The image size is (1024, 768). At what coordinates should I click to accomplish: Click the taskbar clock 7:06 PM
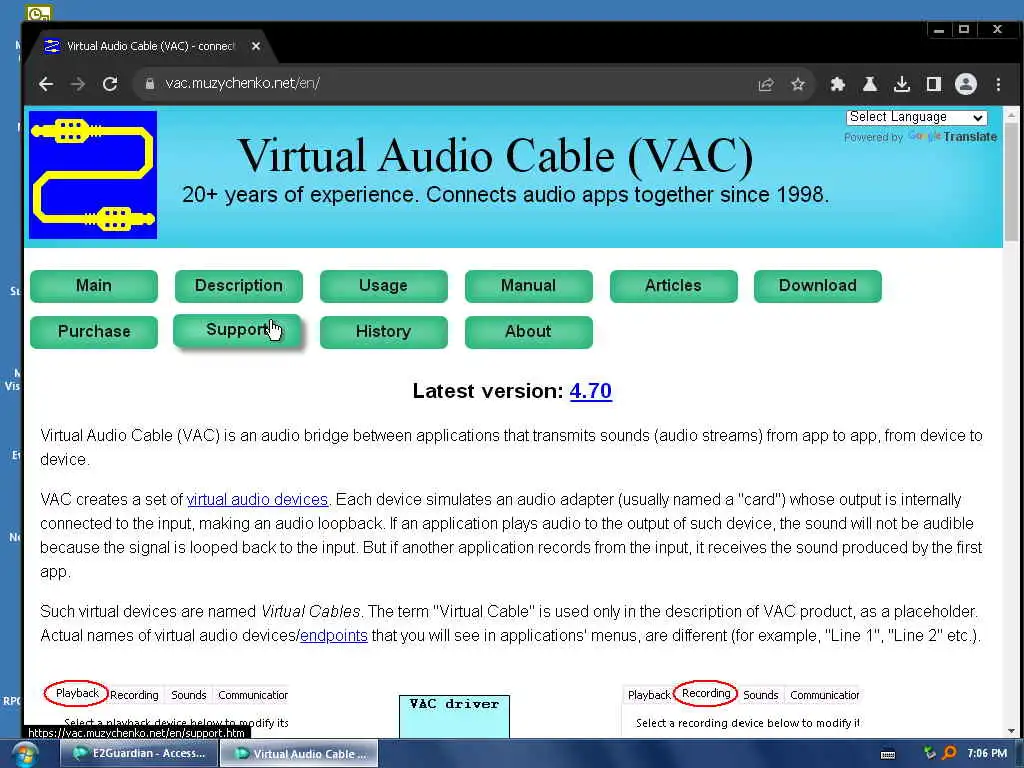coord(987,754)
